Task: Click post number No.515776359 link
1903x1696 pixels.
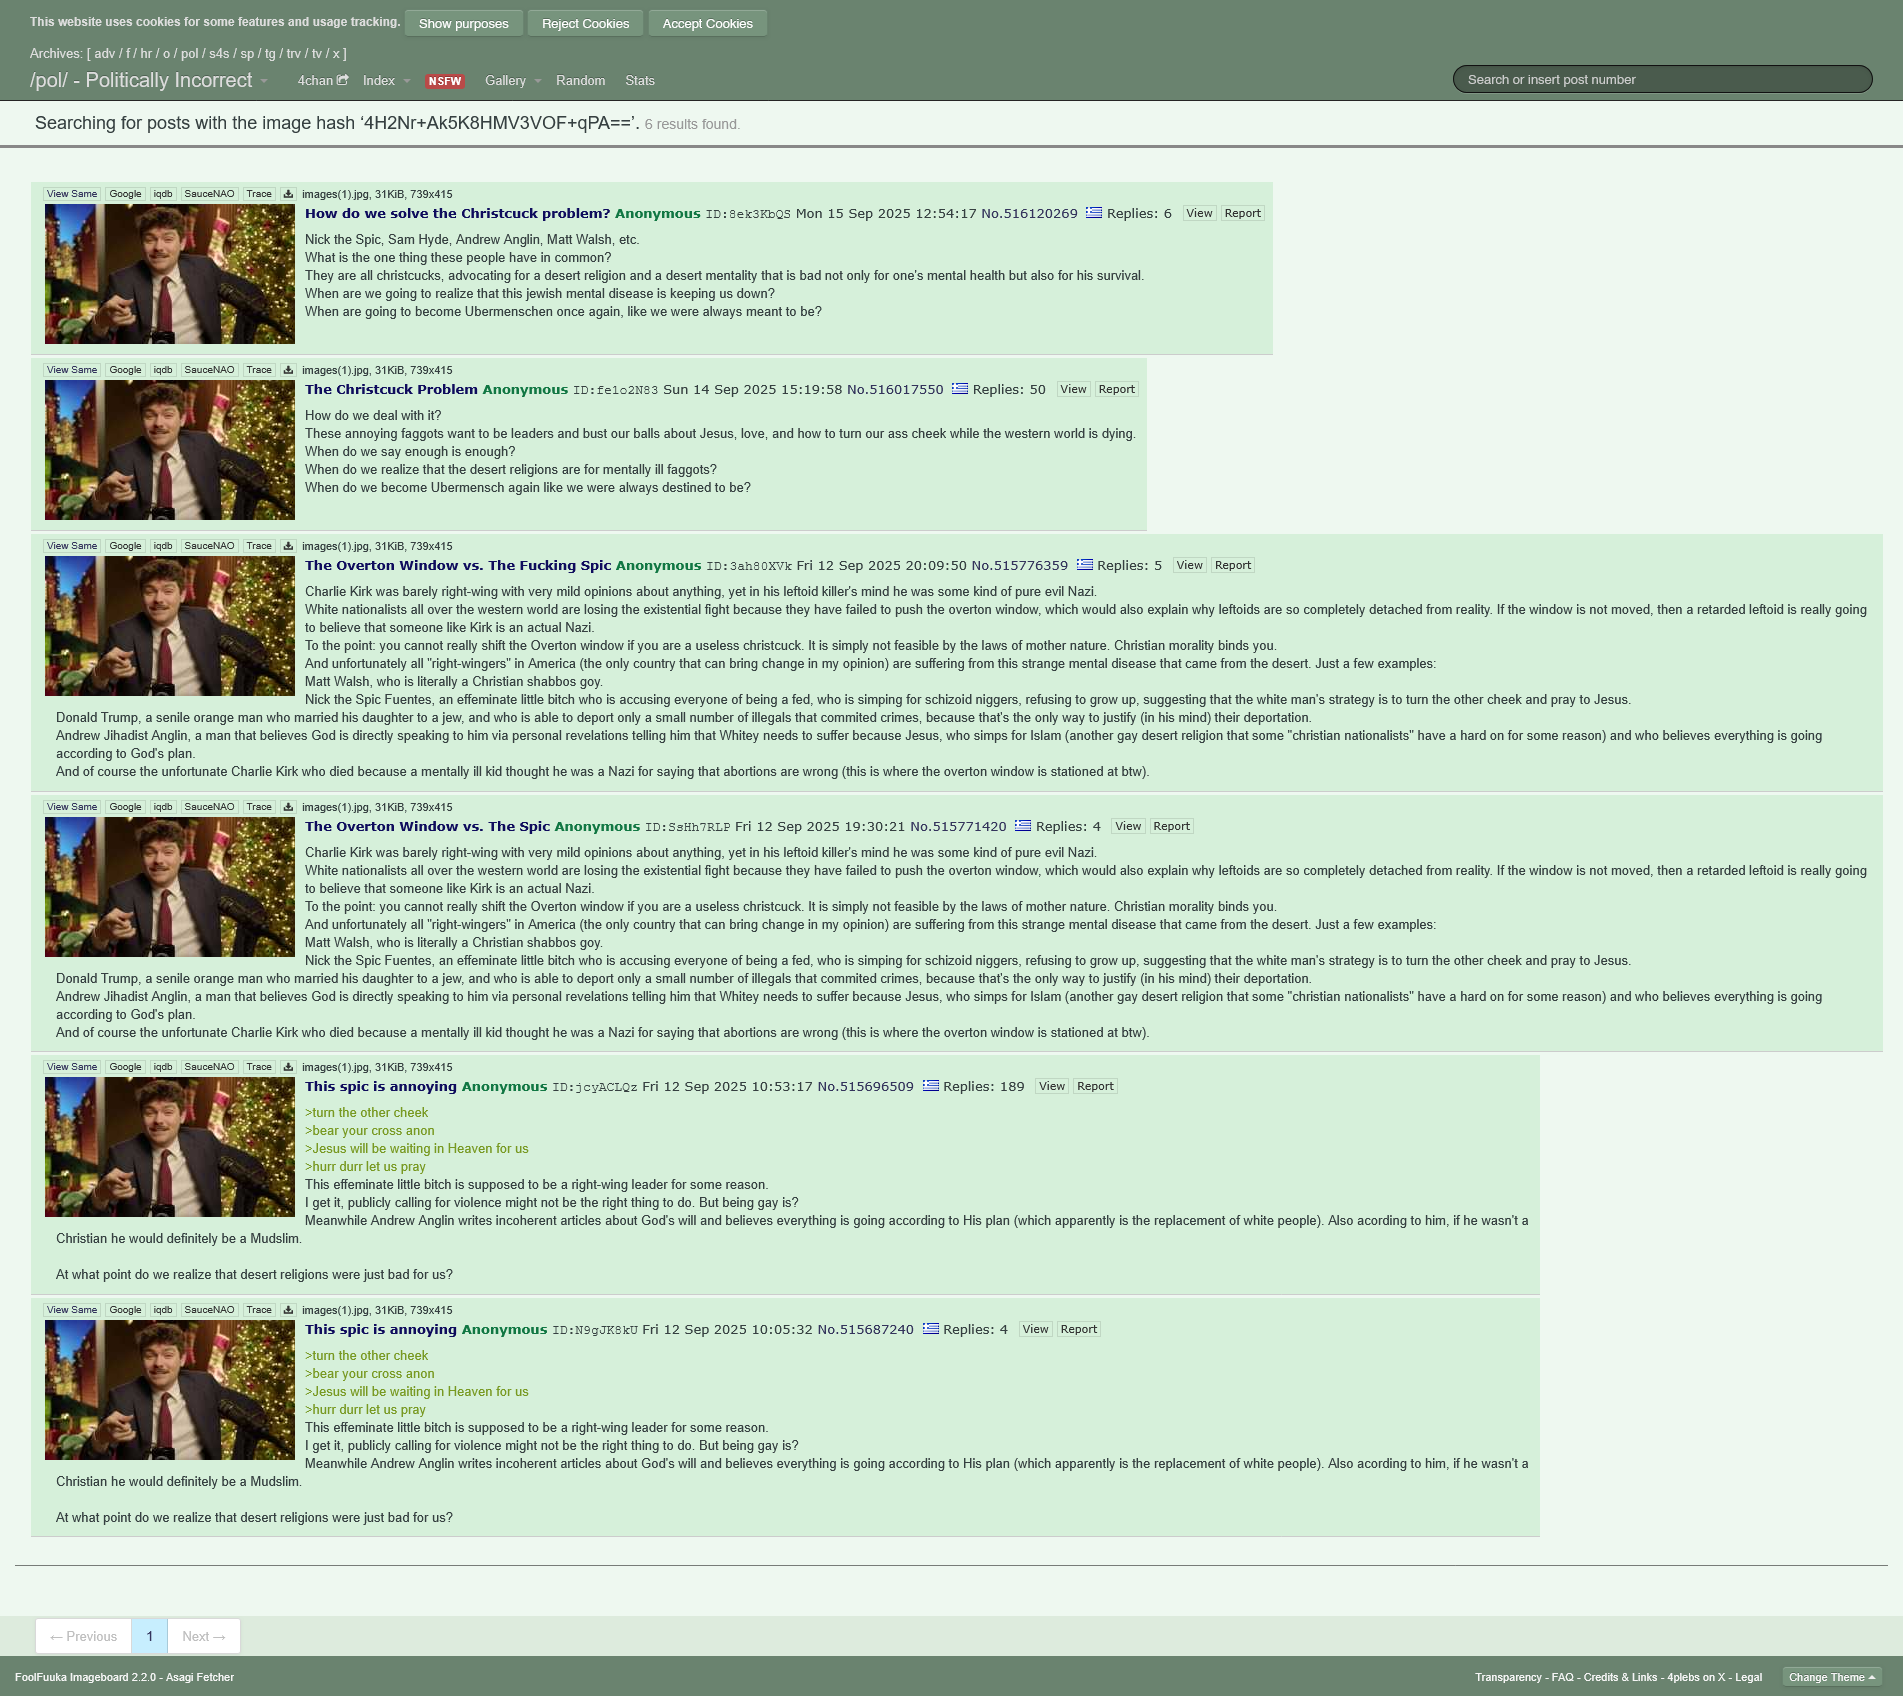Action: (1020, 565)
